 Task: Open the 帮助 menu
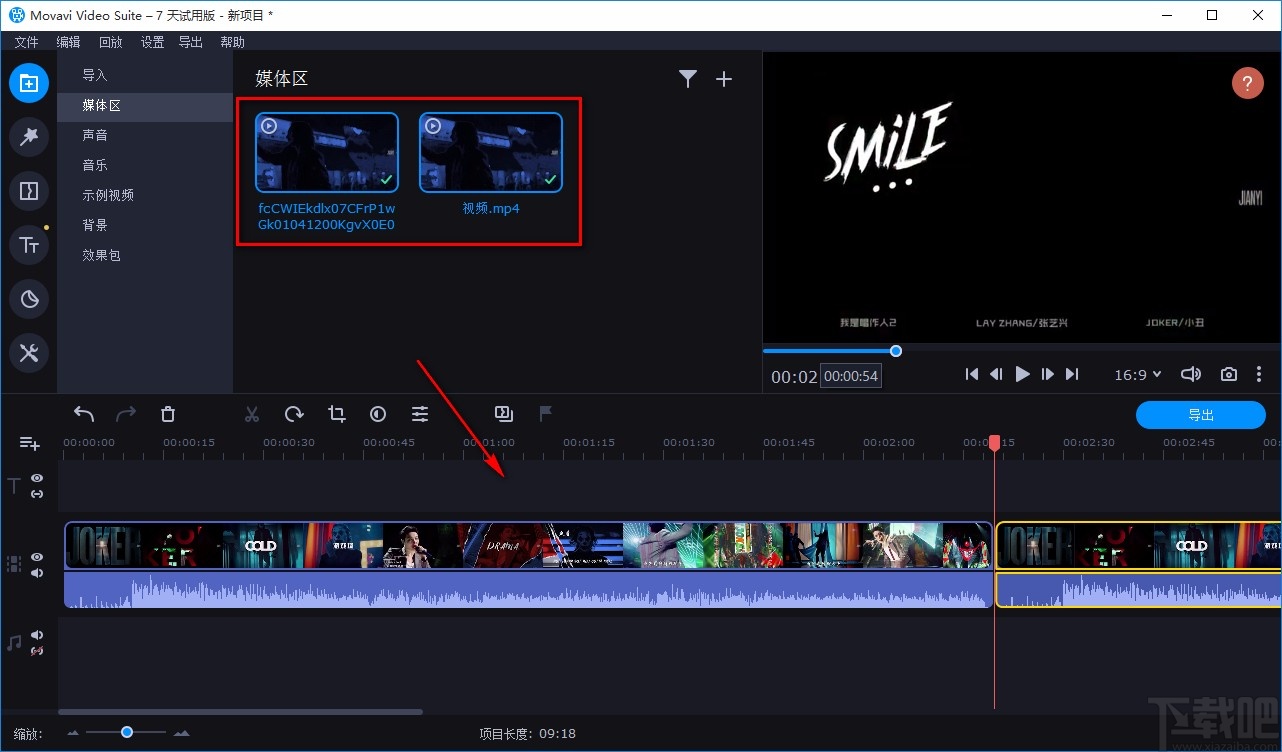[232, 42]
